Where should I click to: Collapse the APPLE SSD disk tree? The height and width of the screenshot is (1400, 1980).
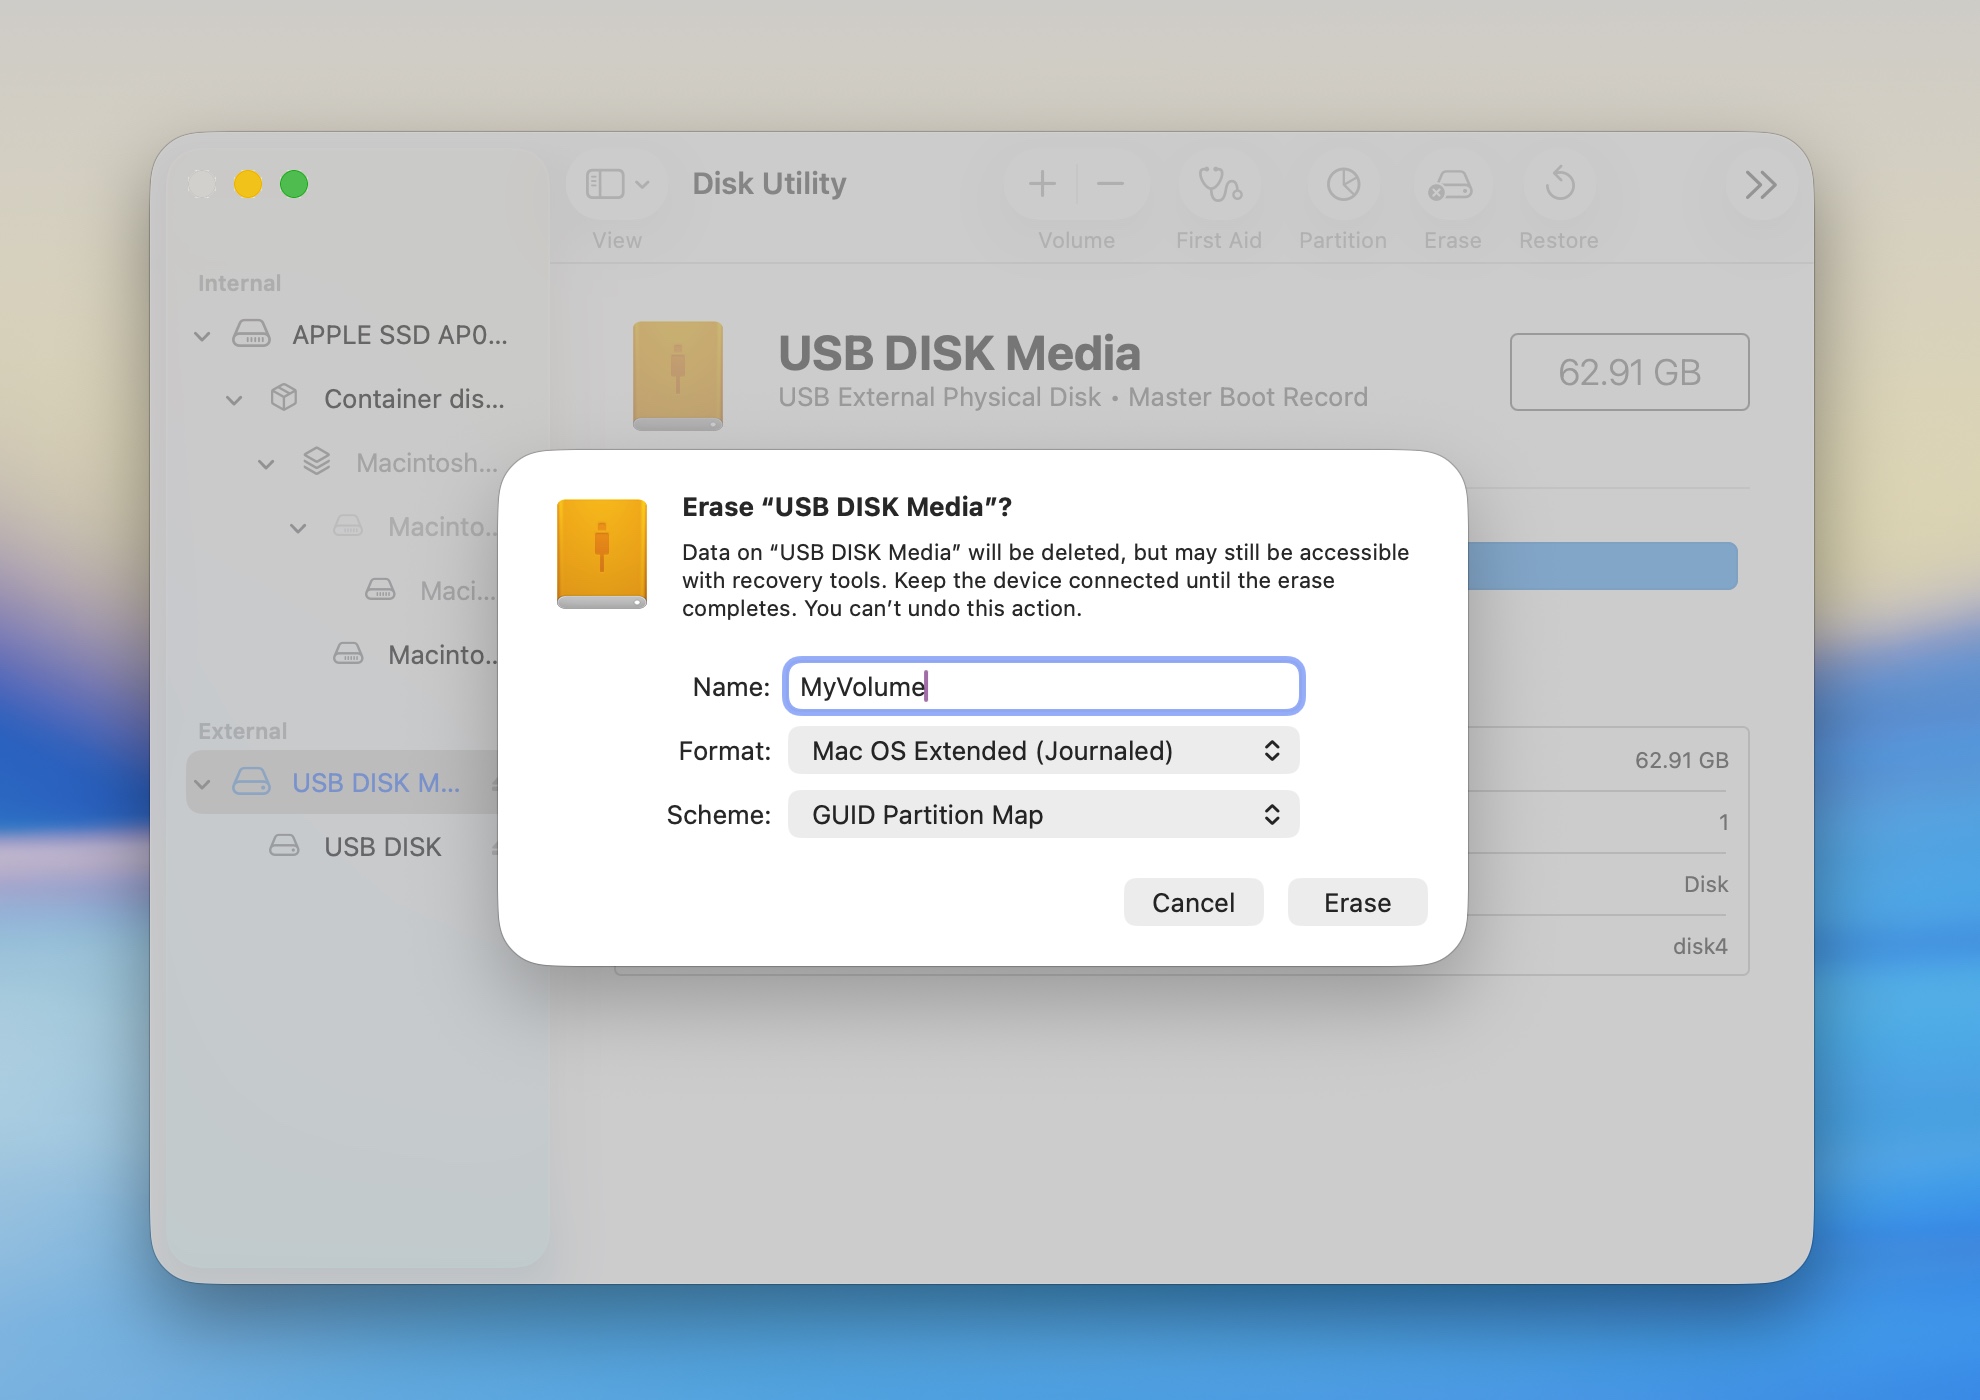[203, 336]
